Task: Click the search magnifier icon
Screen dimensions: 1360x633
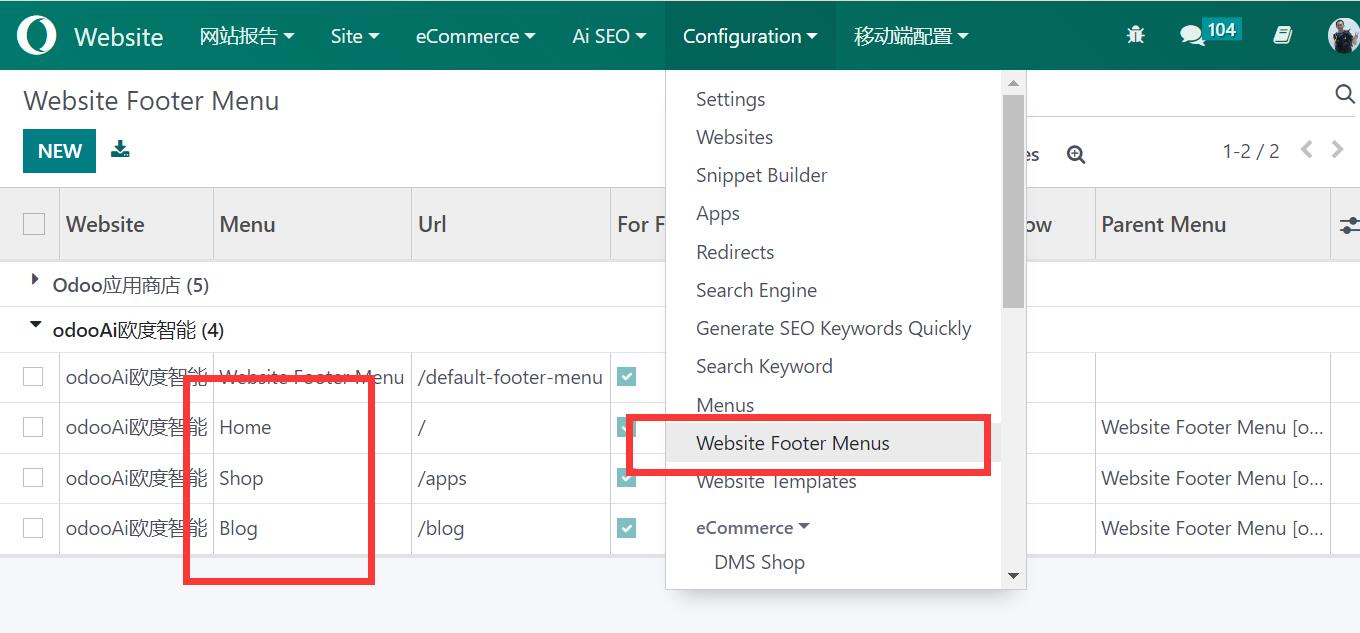Action: click(1345, 94)
